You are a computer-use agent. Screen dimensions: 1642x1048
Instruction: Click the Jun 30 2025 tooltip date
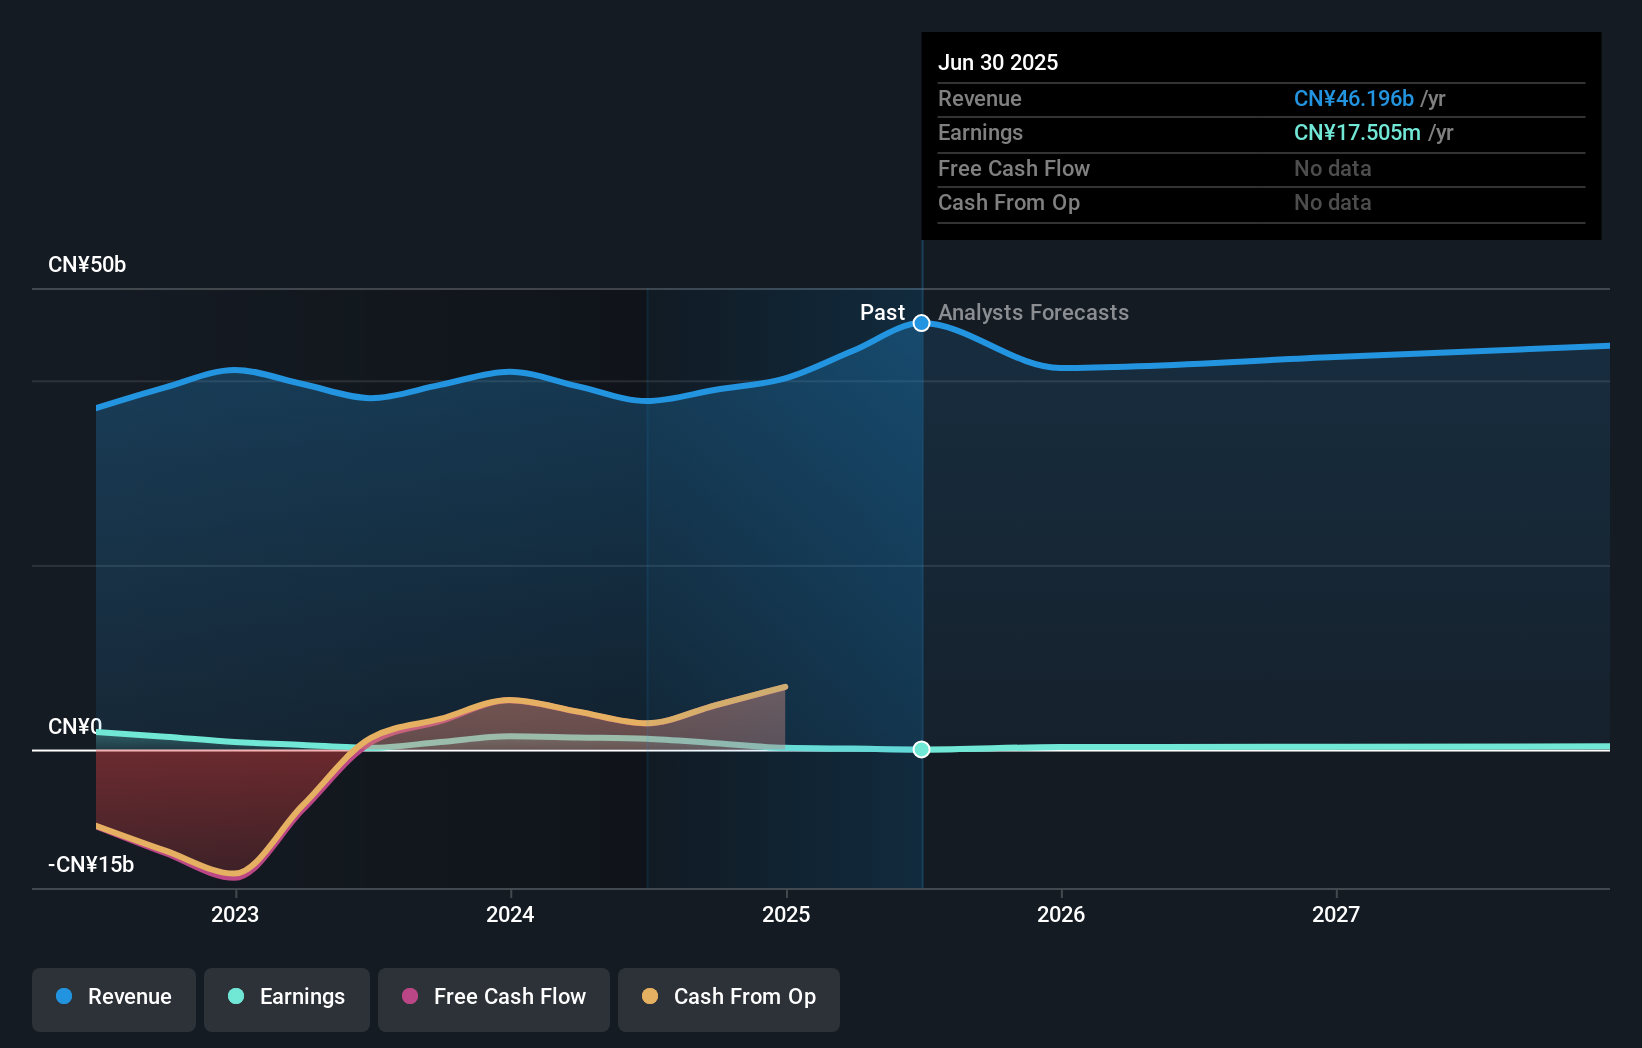tap(998, 62)
